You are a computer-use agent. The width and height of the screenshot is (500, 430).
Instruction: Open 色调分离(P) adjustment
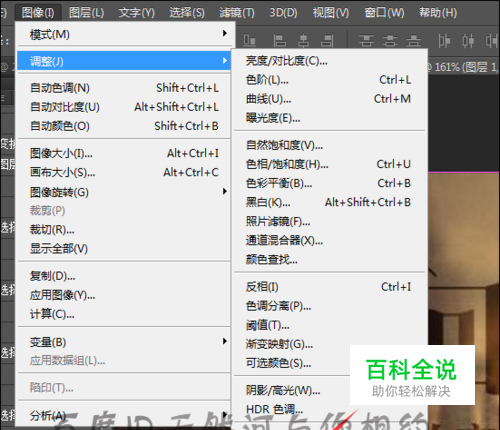[x=329, y=306]
